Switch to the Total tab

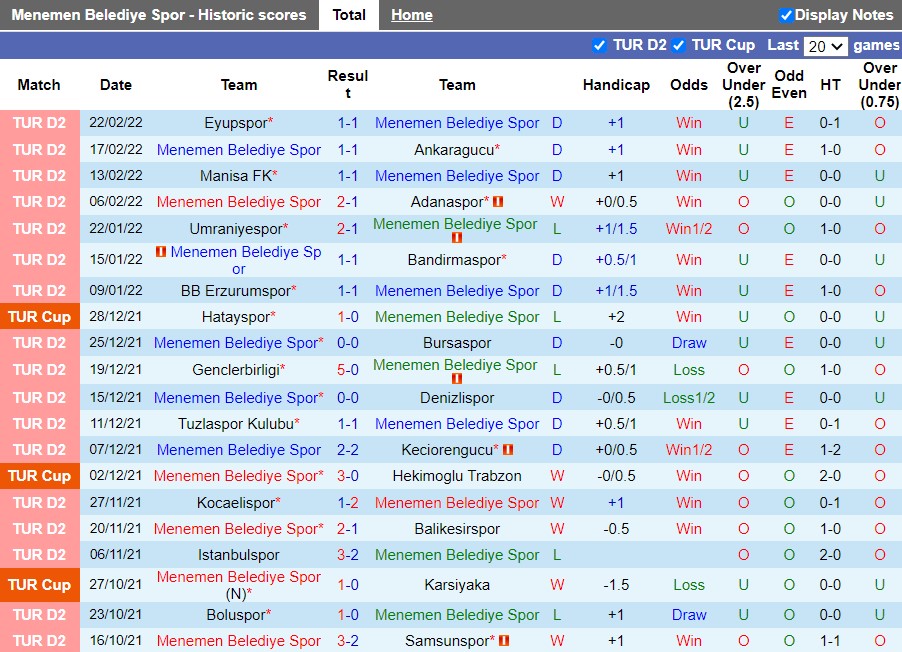(x=349, y=15)
